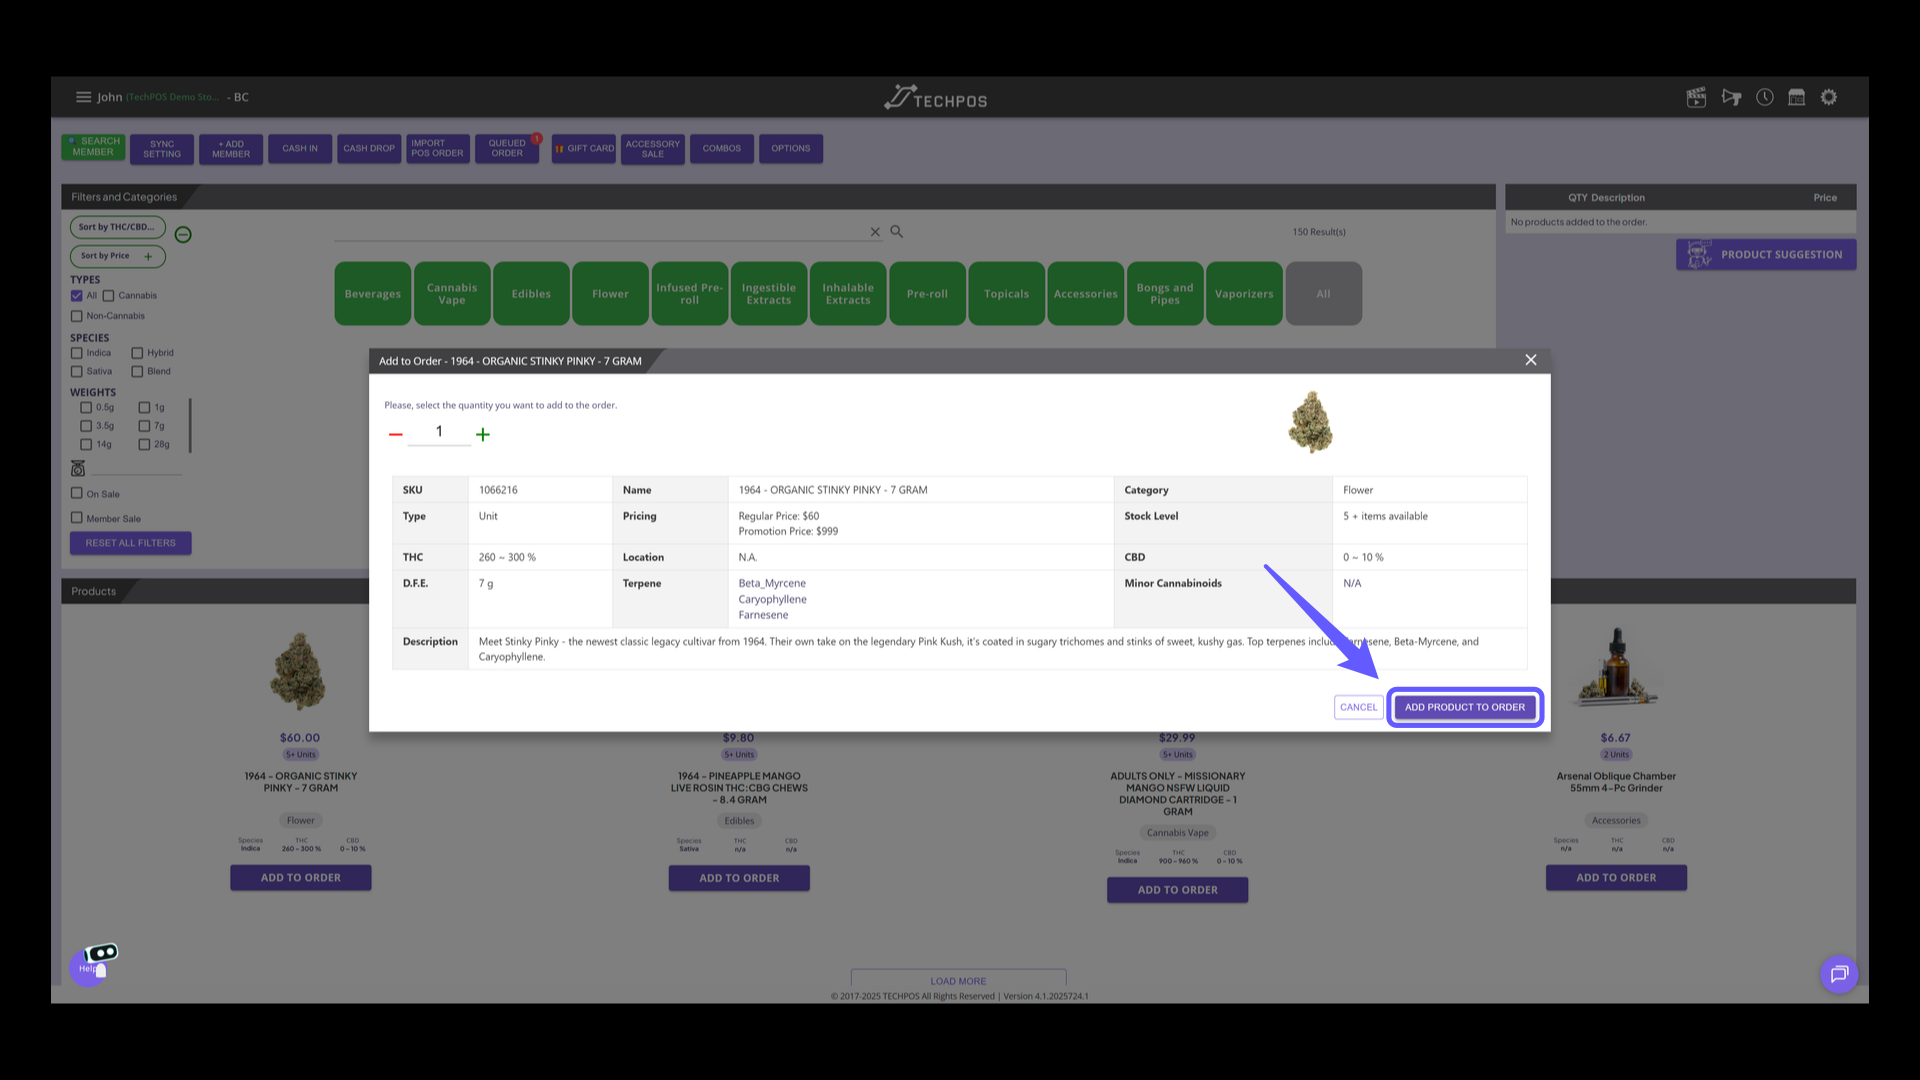The width and height of the screenshot is (1920, 1080).
Task: Click the Cancel button in dialog
Action: (1358, 707)
